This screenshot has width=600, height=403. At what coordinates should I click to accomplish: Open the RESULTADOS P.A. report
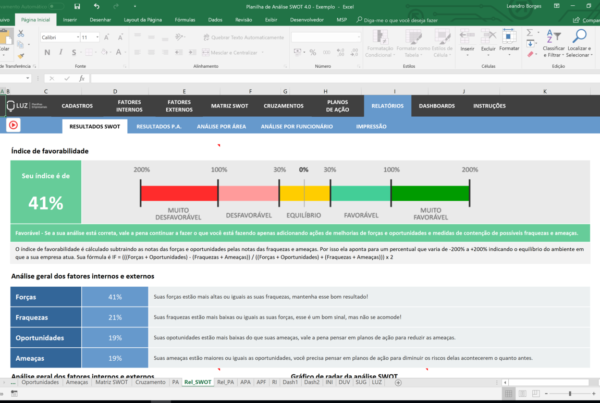tap(159, 127)
